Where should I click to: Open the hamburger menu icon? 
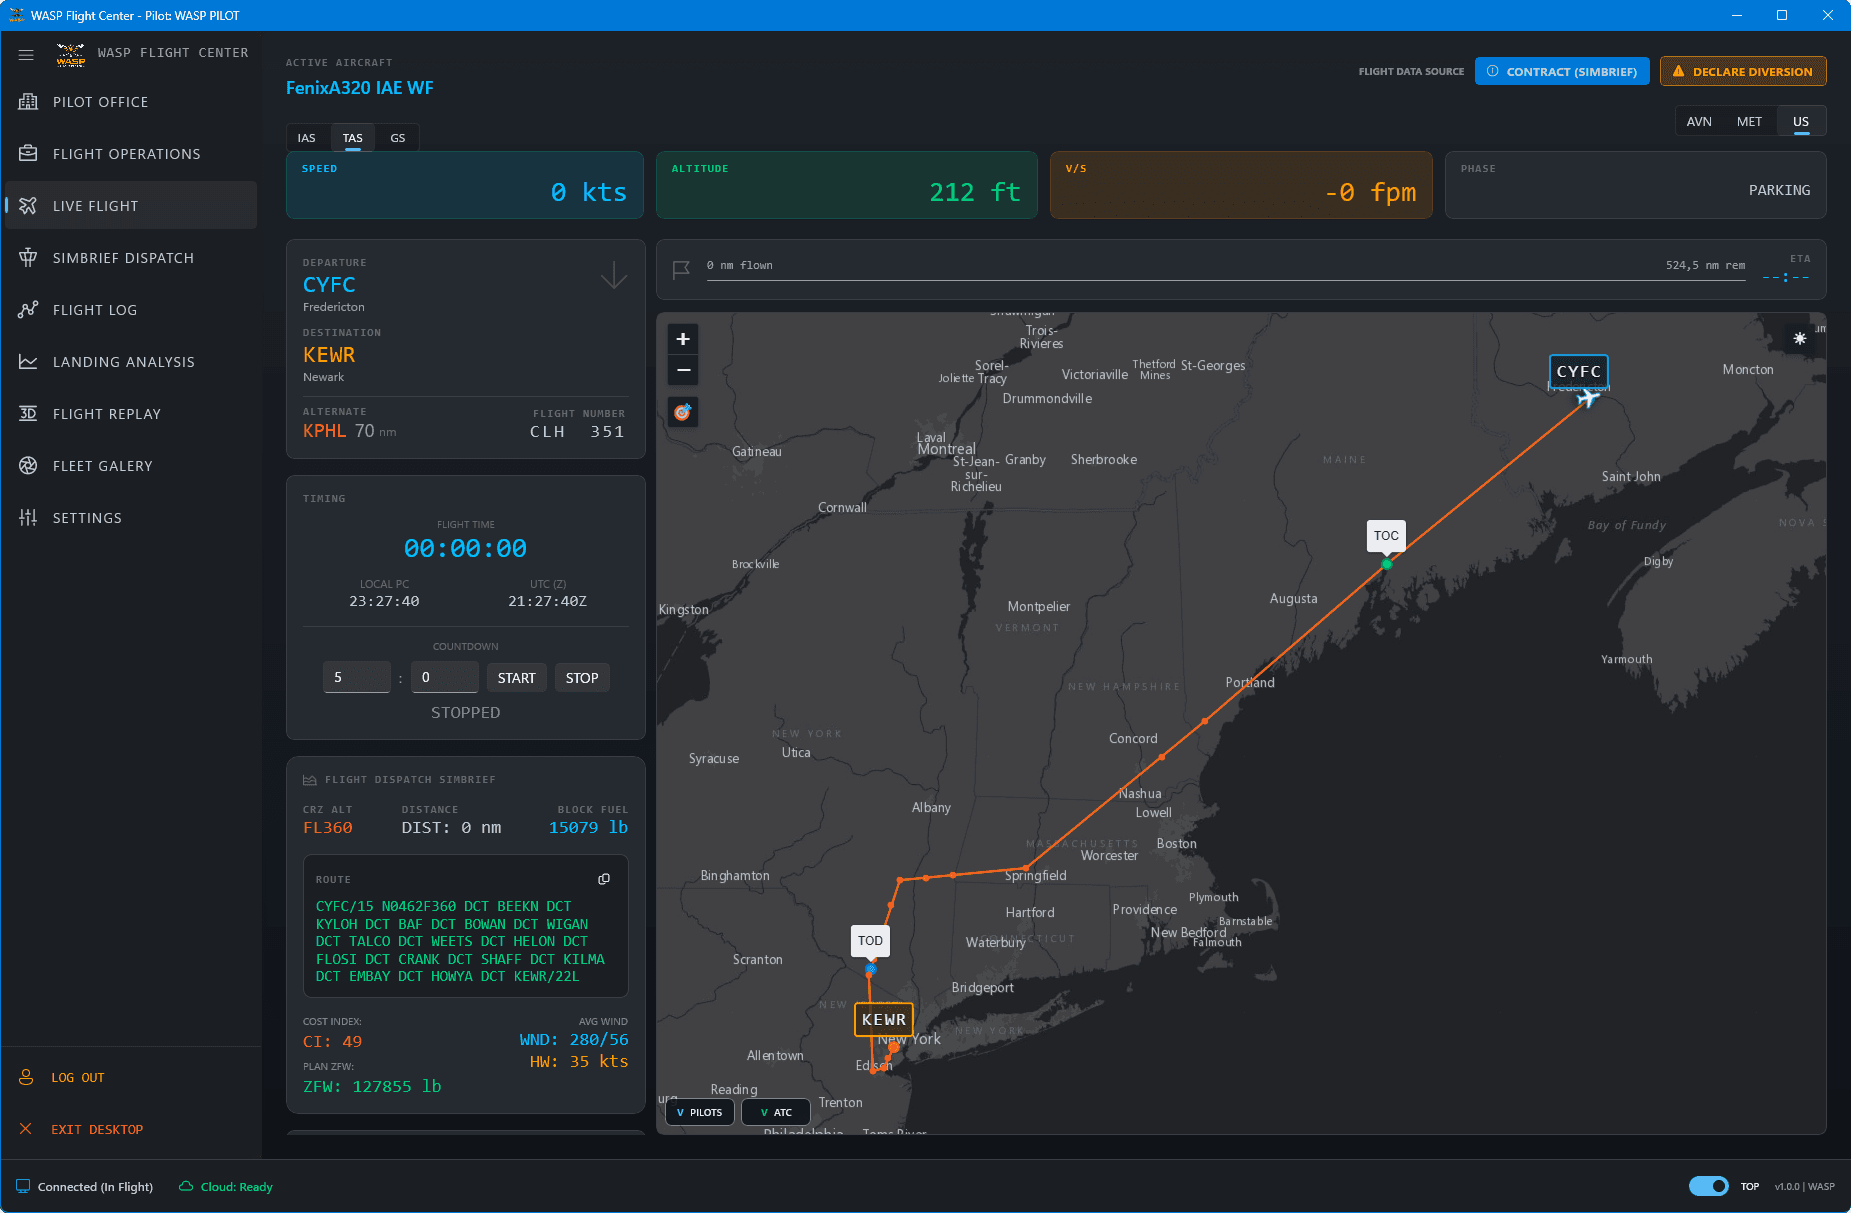[26, 54]
